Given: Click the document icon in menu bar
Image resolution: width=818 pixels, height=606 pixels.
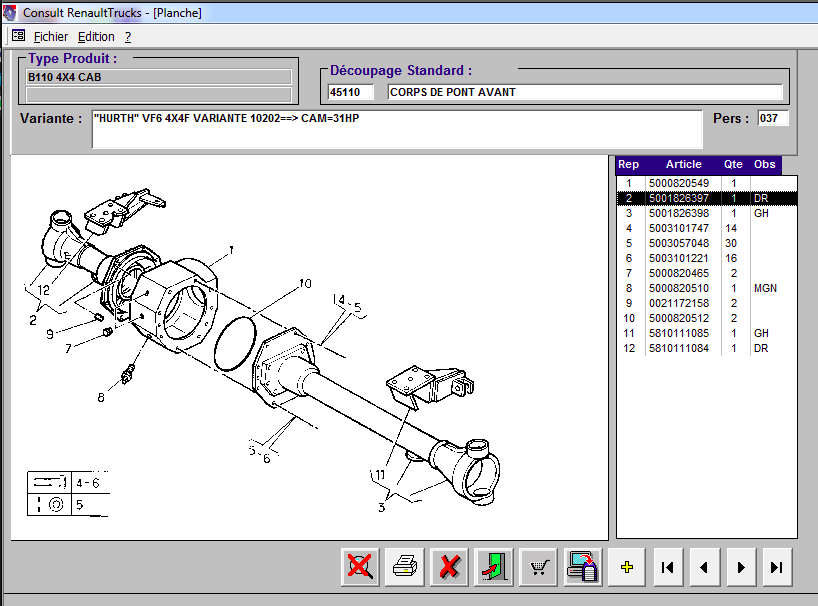Looking at the screenshot, I should point(18,36).
